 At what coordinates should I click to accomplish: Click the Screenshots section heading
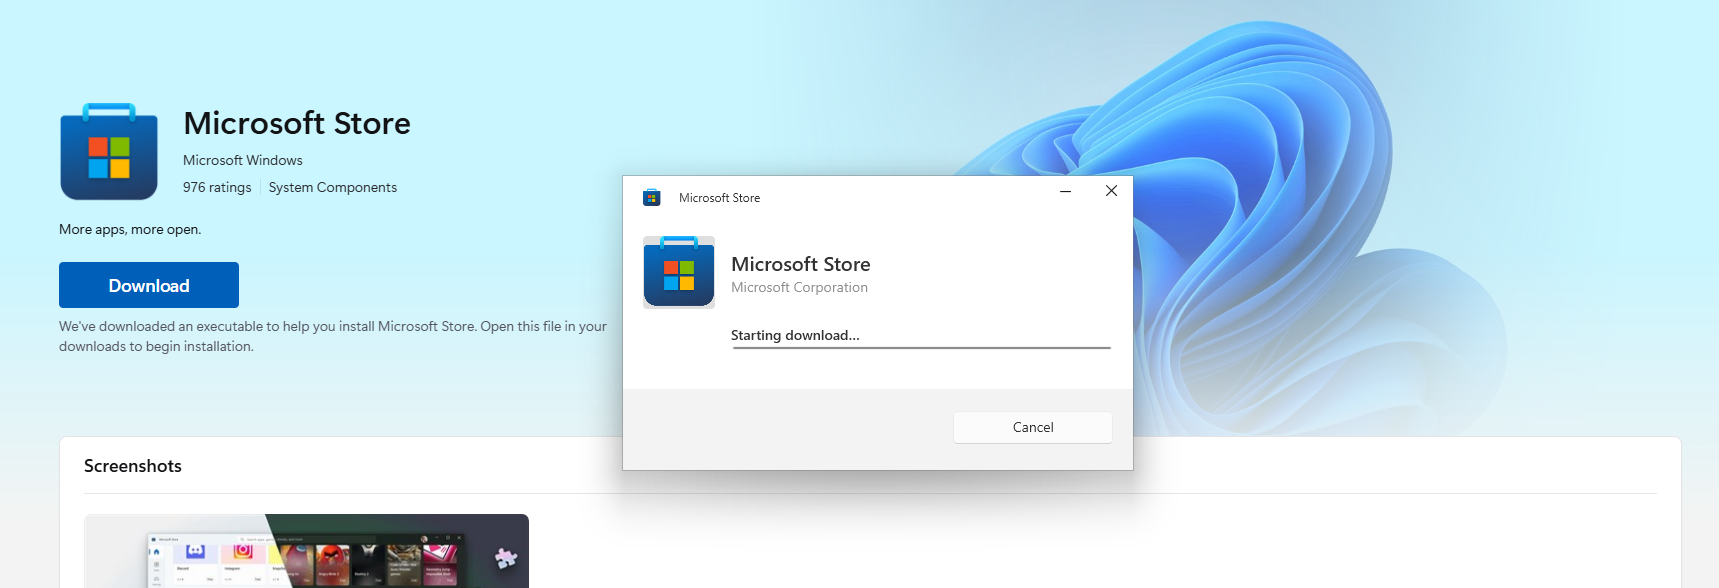[x=133, y=466]
